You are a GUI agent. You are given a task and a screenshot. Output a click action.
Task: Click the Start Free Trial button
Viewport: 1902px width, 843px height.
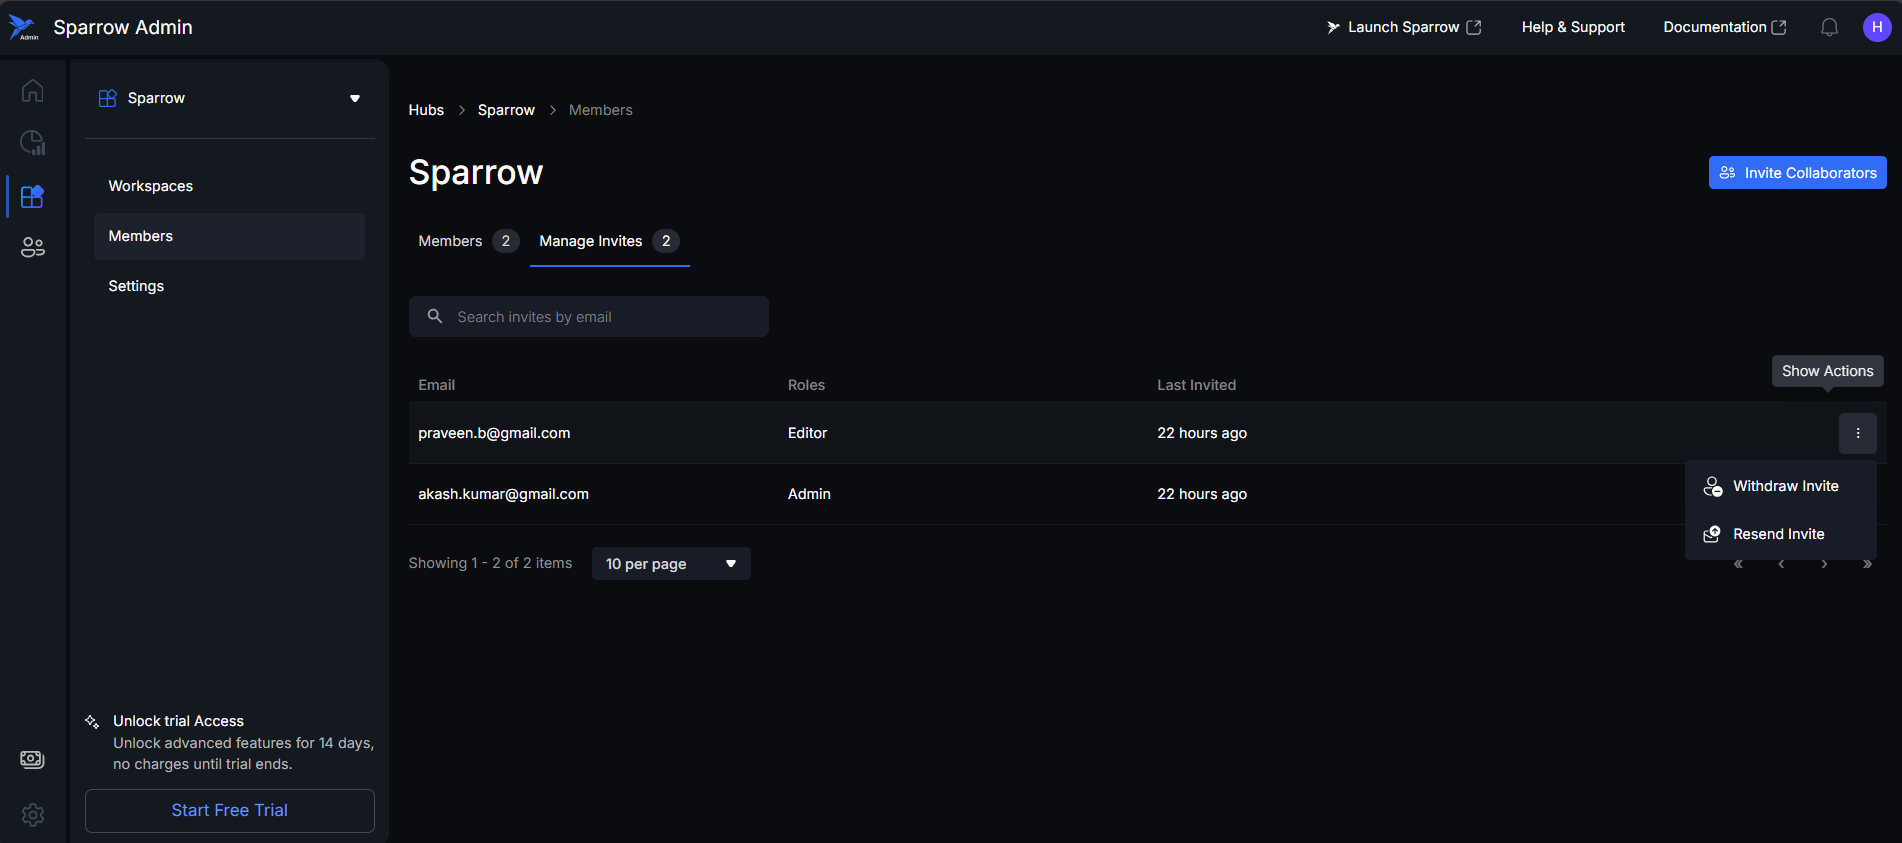tap(229, 810)
